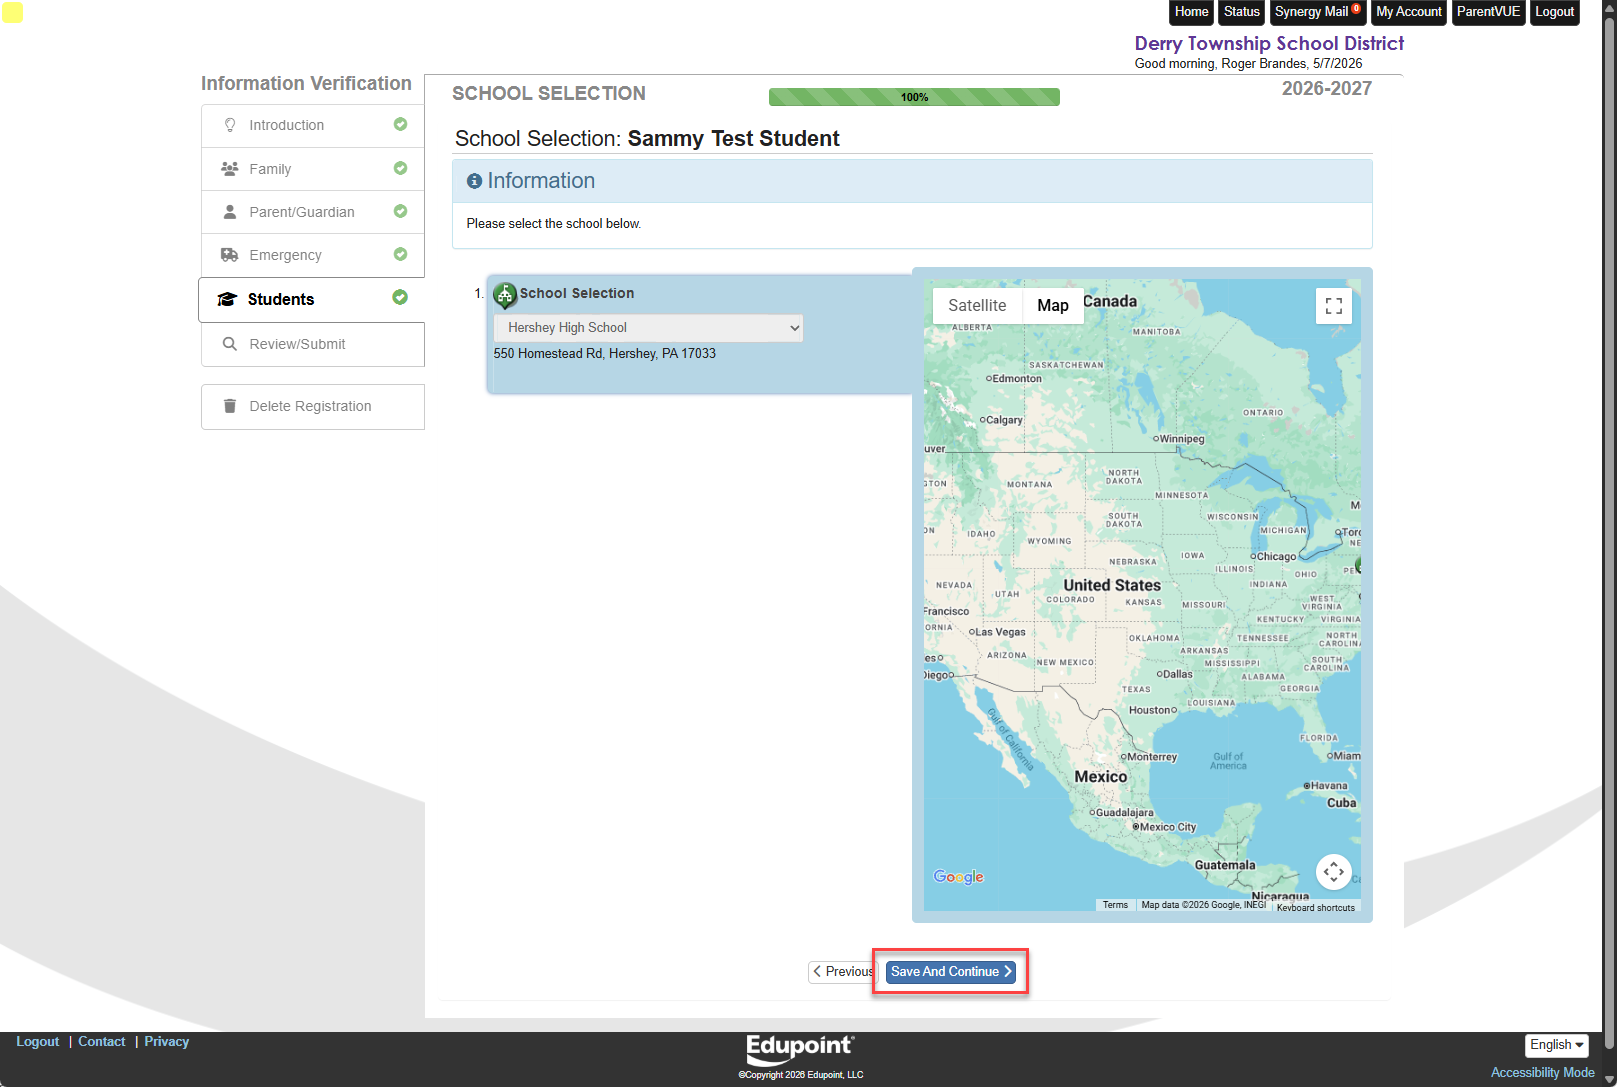The height and width of the screenshot is (1087, 1617).
Task: Click the Edupoint logo in footer
Action: coord(800,1049)
